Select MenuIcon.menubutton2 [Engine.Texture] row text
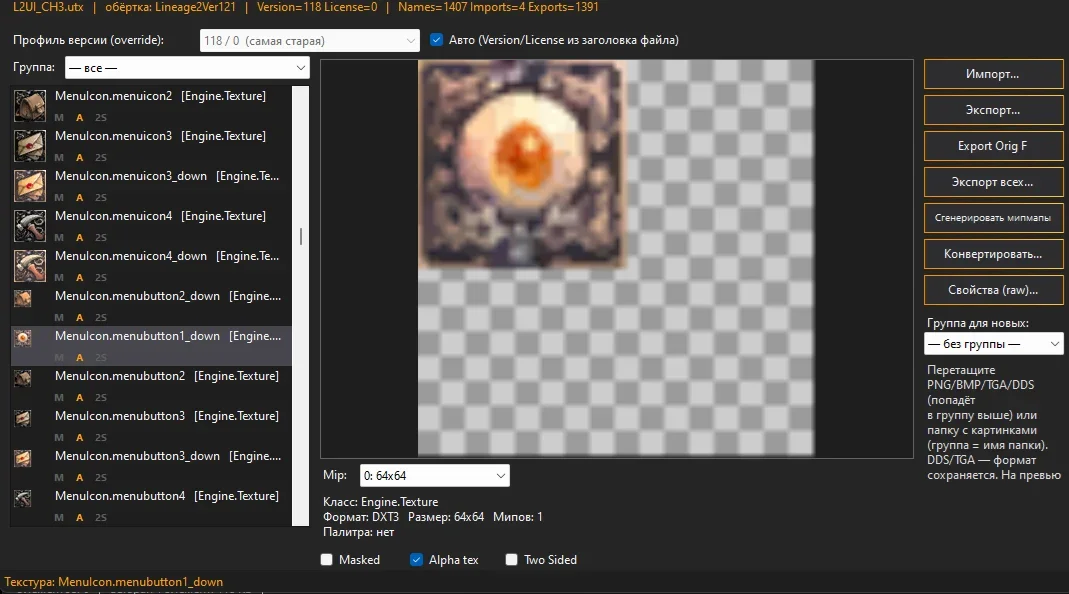This screenshot has width=1069, height=594. click(167, 376)
